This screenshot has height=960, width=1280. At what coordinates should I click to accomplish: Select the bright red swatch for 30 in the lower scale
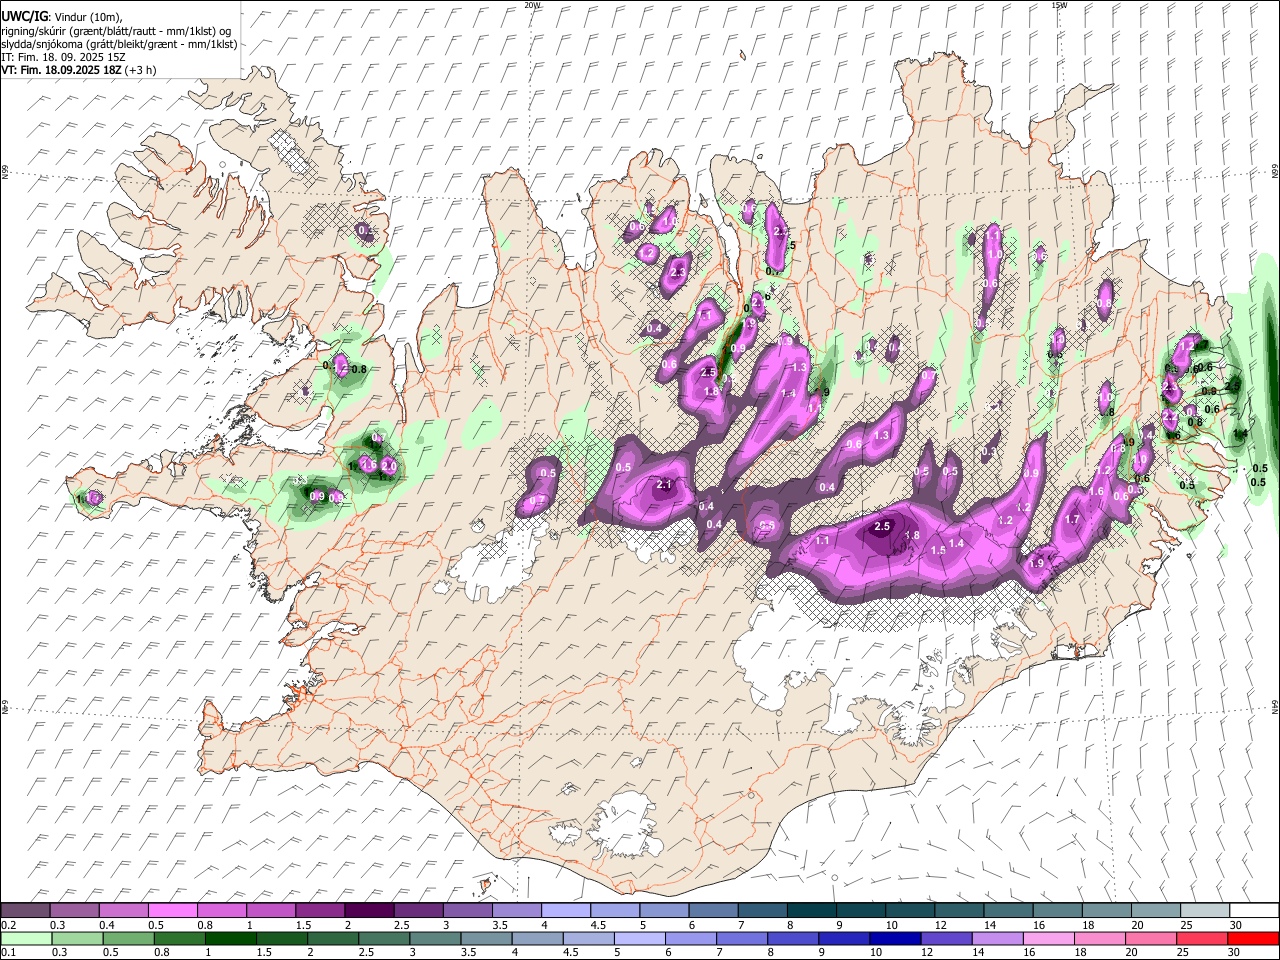1252,939
